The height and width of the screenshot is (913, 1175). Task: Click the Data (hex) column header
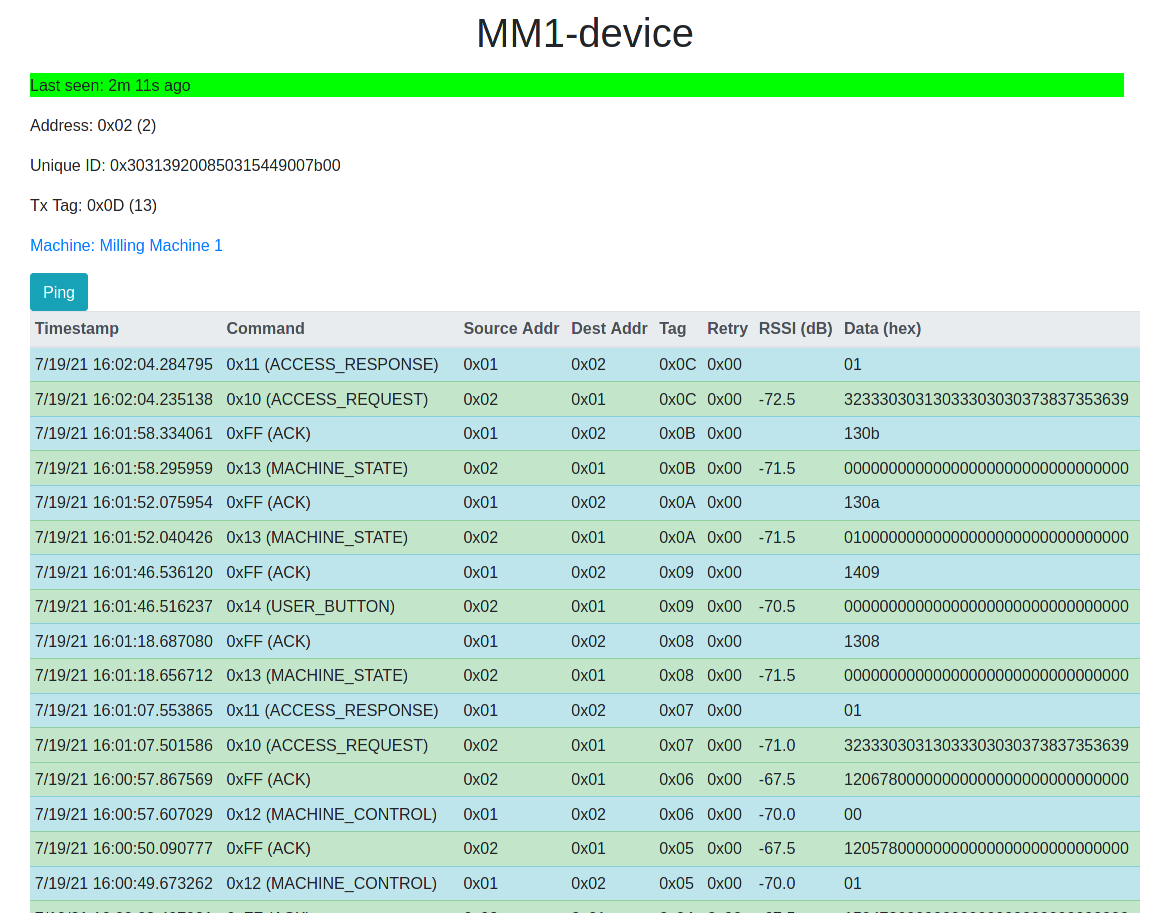coord(882,328)
